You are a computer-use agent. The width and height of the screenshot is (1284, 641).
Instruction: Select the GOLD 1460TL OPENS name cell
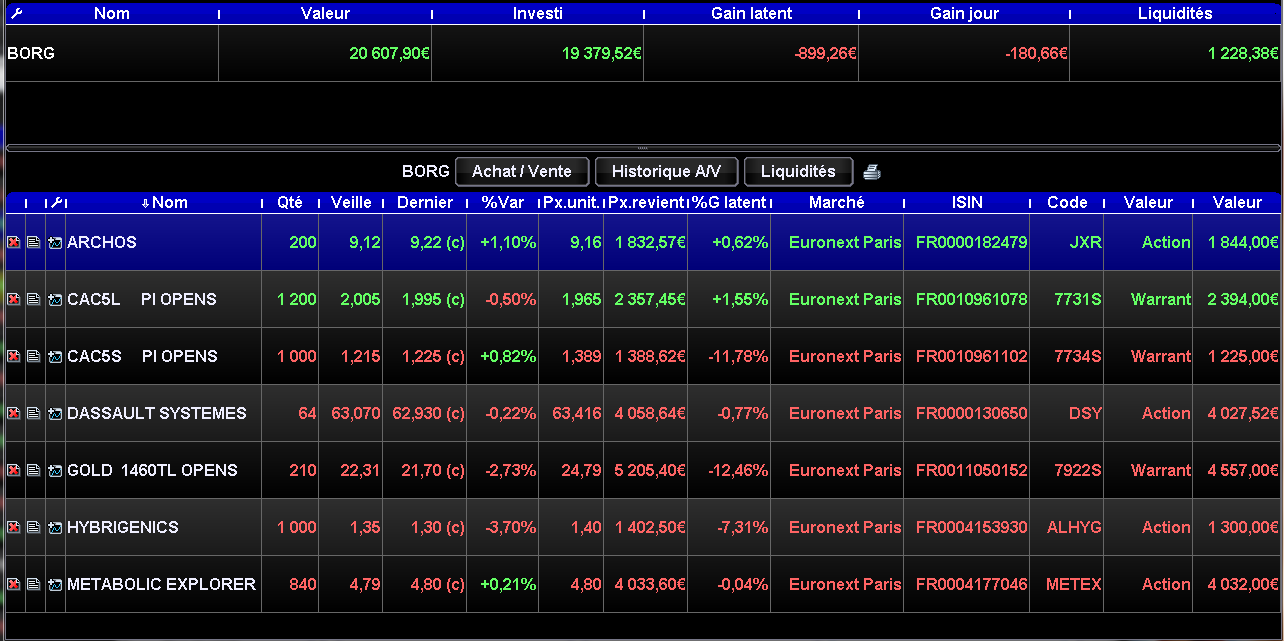pyautogui.click(x=163, y=470)
